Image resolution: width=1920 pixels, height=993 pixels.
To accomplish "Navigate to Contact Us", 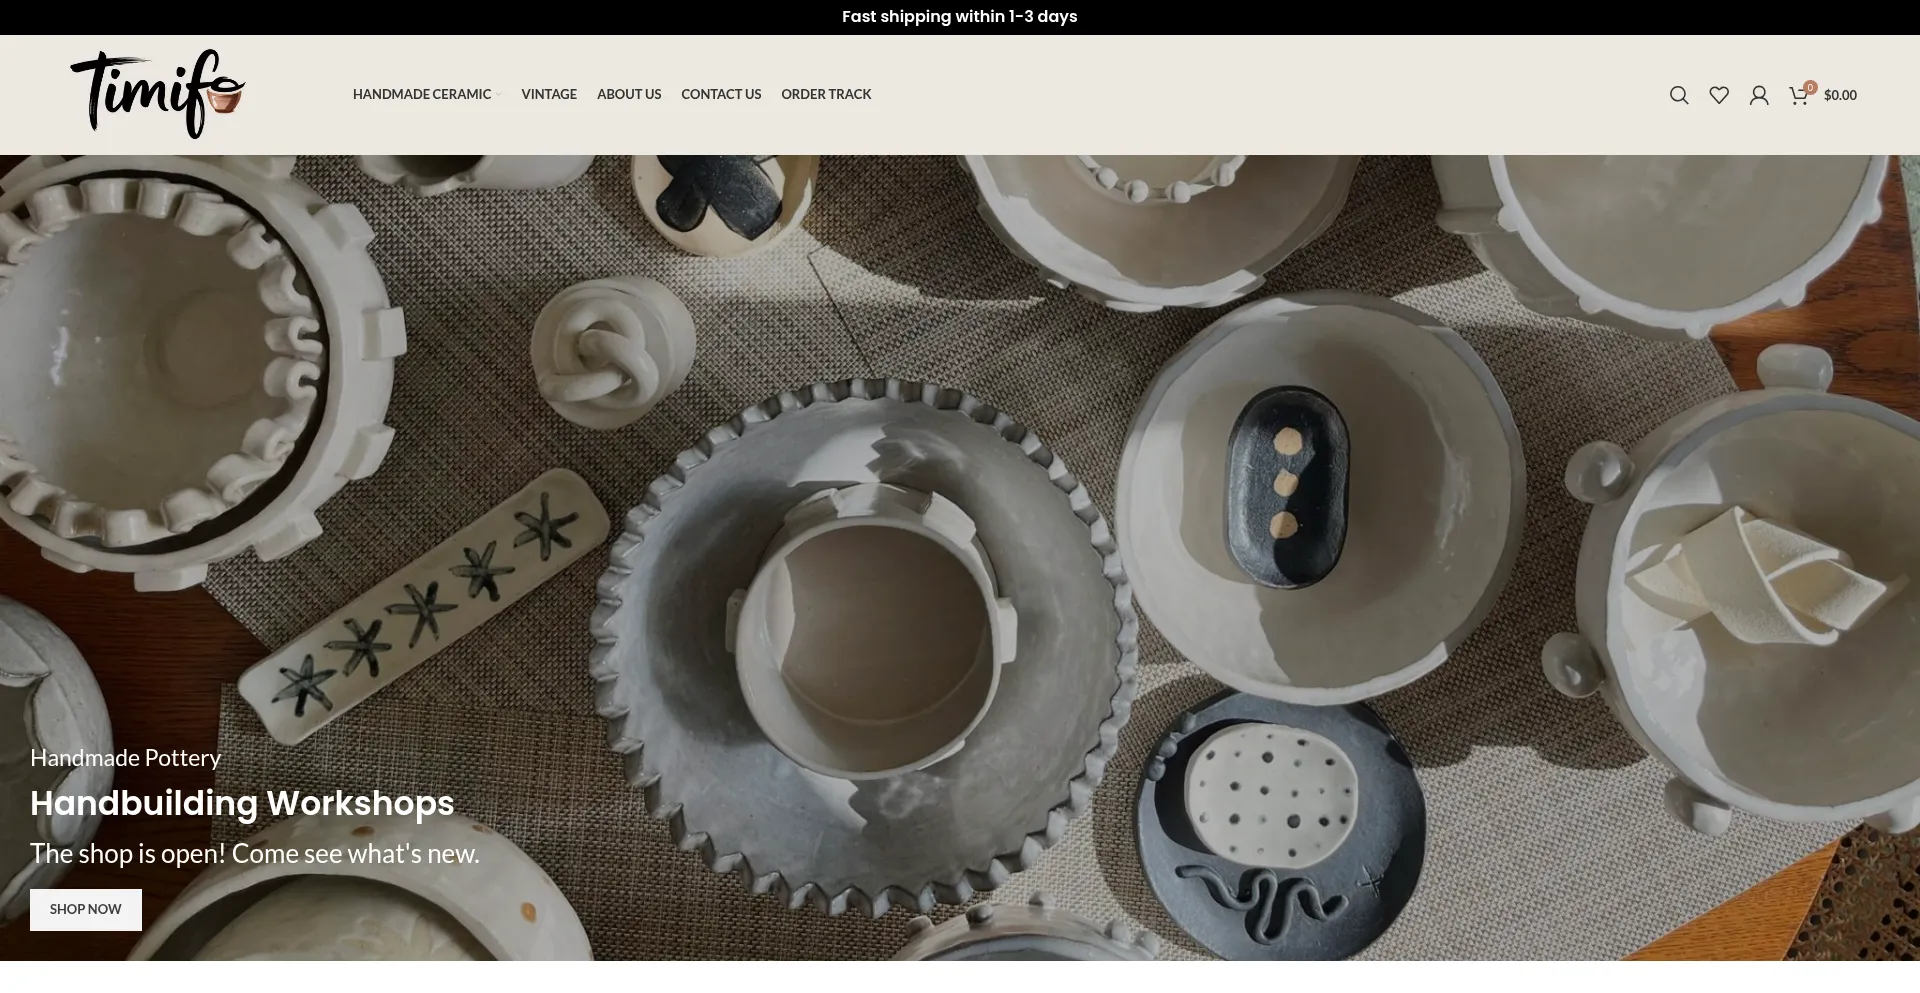I will point(721,94).
